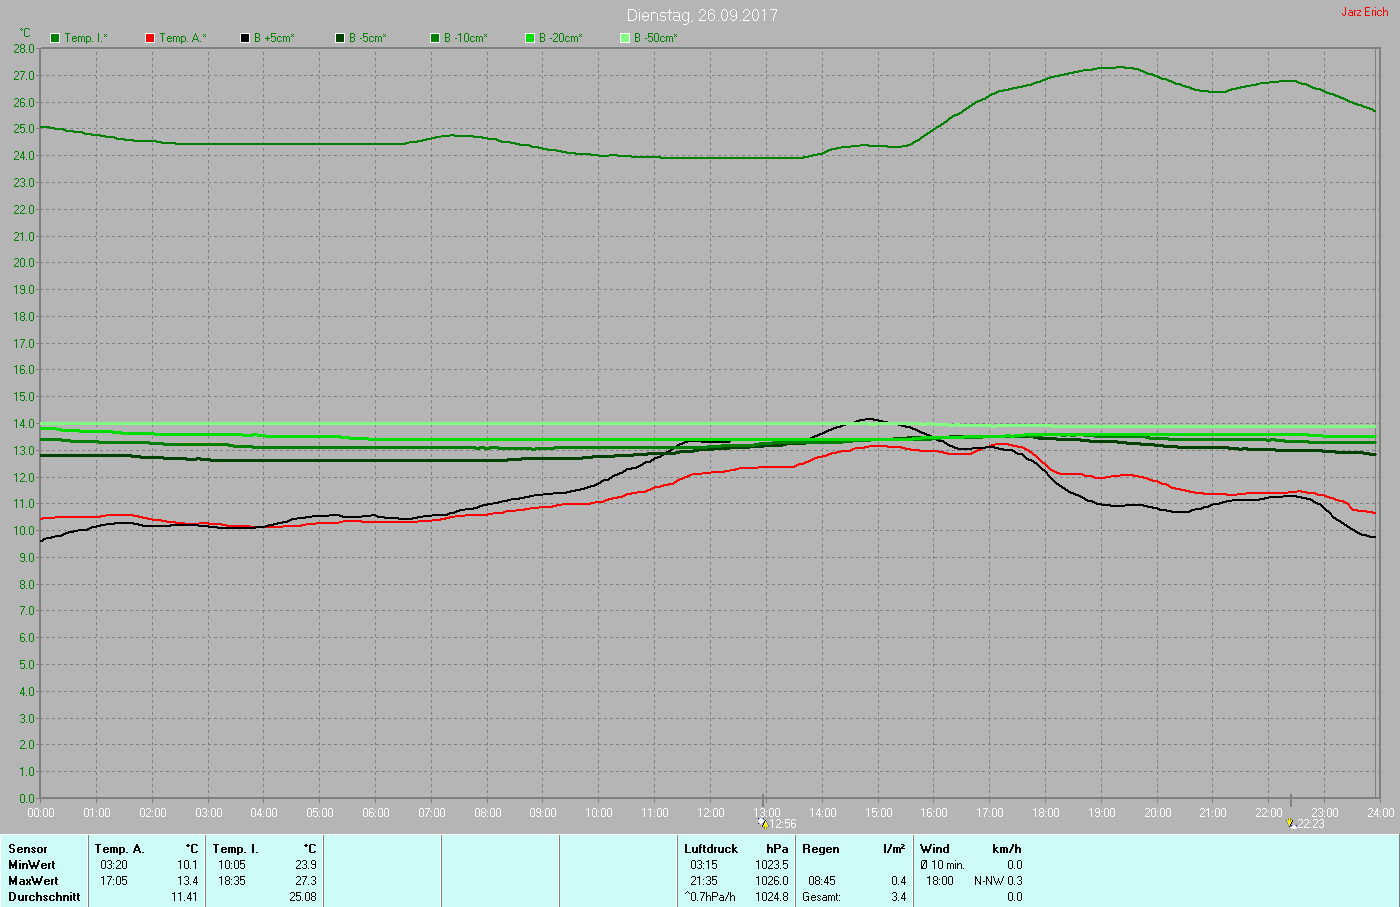Click the Wind header
The width and height of the screenshot is (1400, 907).
(x=935, y=849)
